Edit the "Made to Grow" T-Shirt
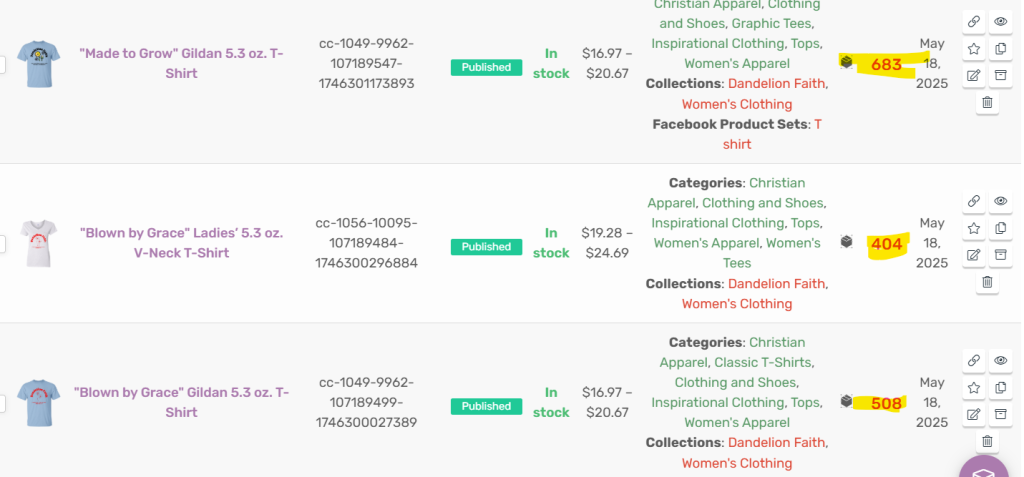1024x477 pixels. [974, 75]
